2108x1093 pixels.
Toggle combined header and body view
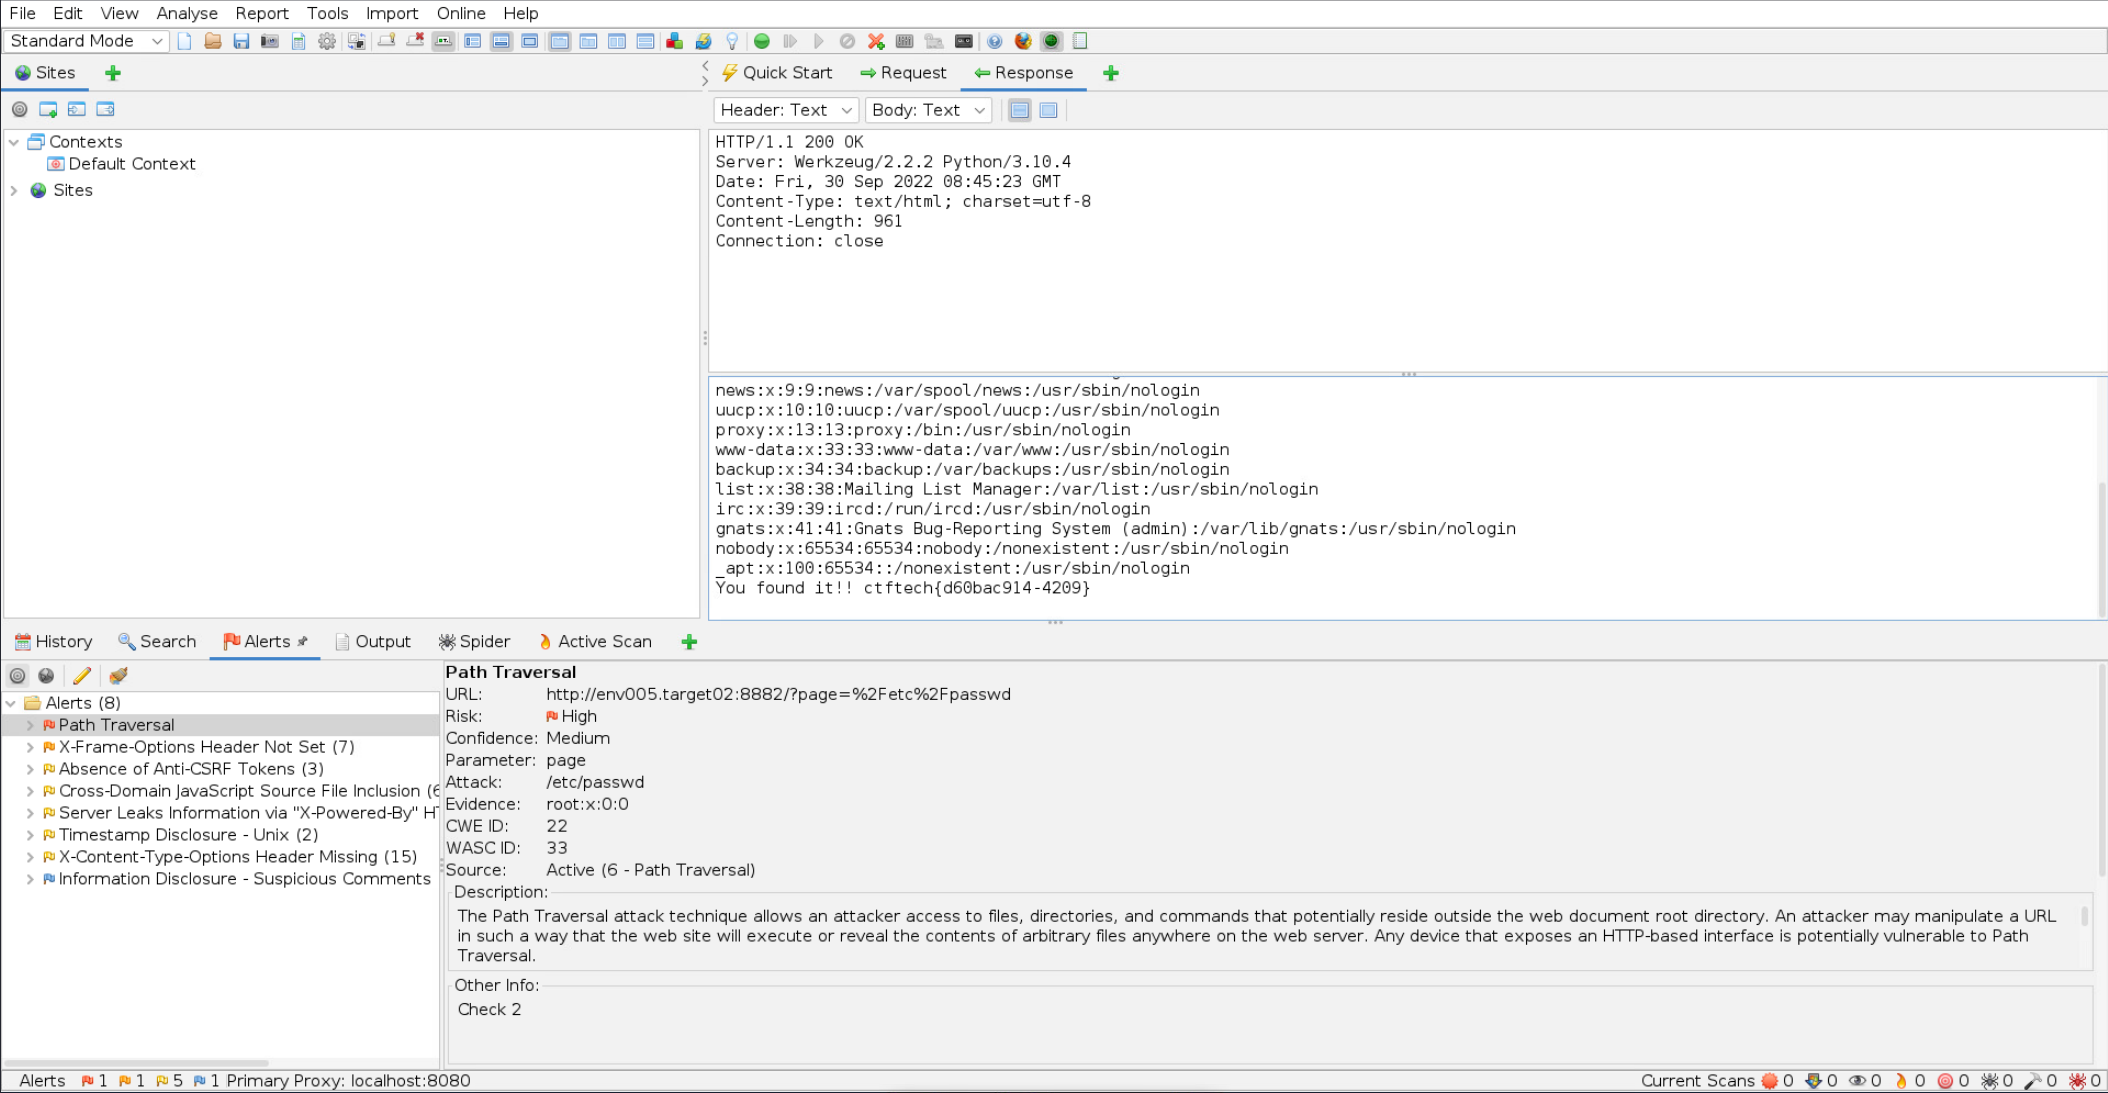tap(1048, 110)
